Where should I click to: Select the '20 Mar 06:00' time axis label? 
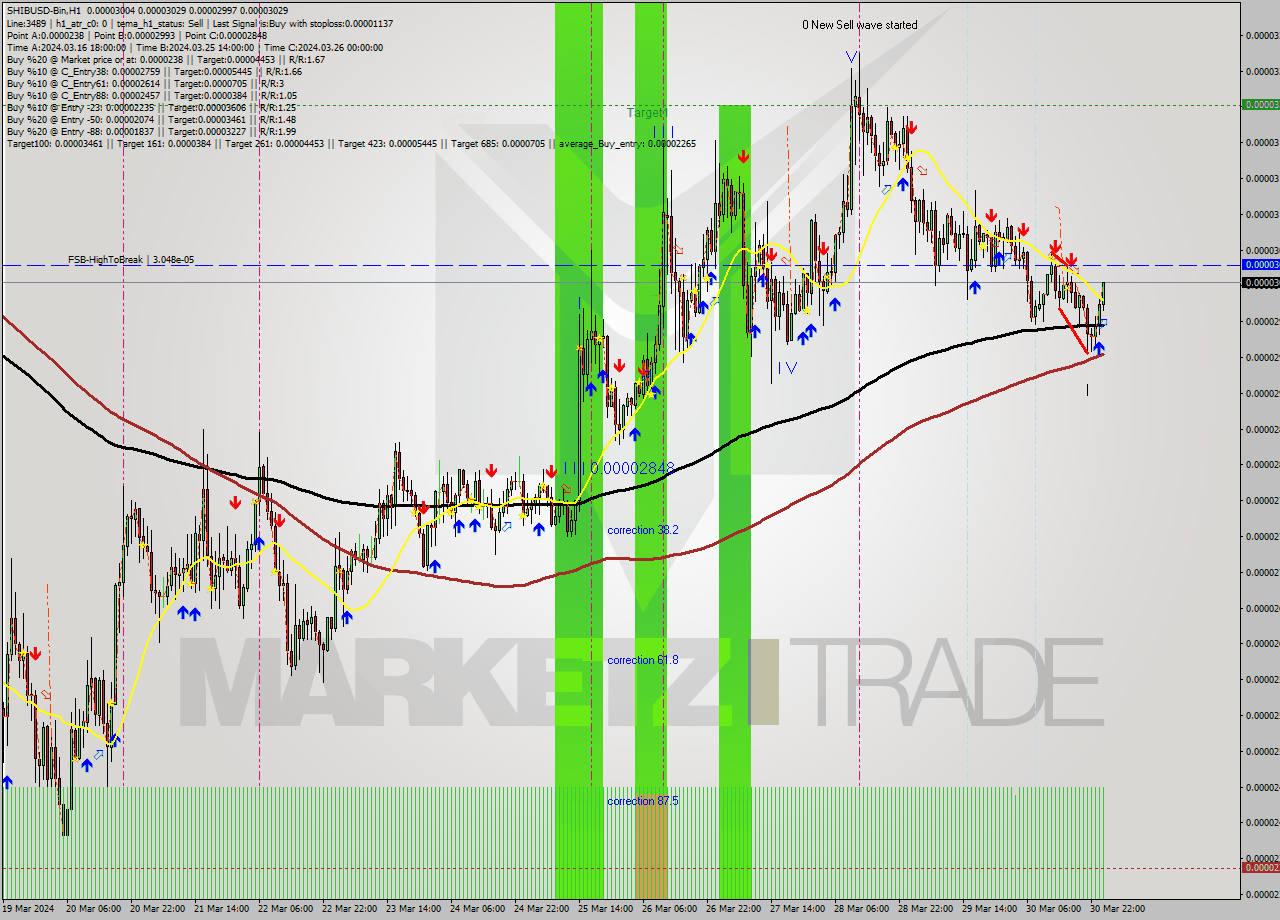(92, 909)
